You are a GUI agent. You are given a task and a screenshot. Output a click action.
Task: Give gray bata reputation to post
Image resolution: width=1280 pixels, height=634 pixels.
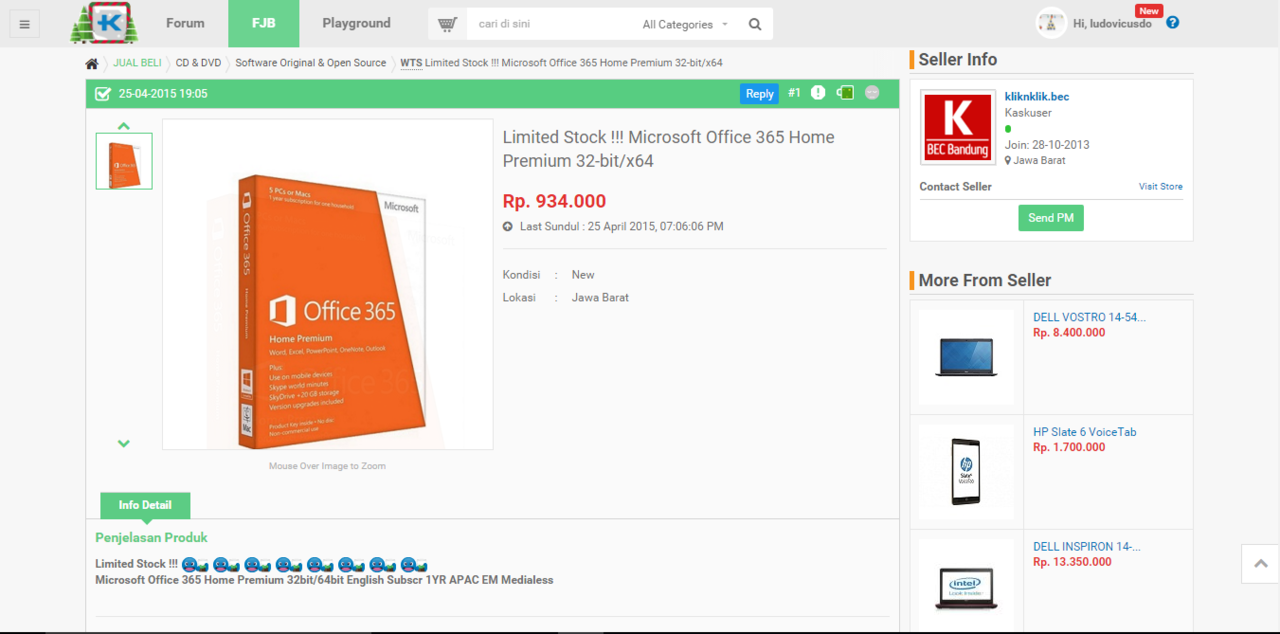[872, 93]
